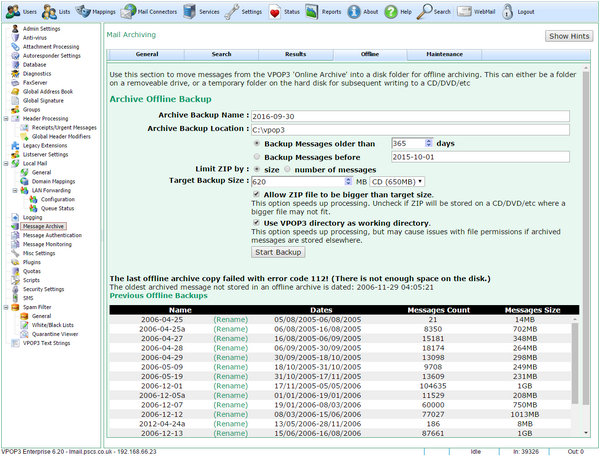Collapse the Local Mail tree node

(x=6, y=163)
